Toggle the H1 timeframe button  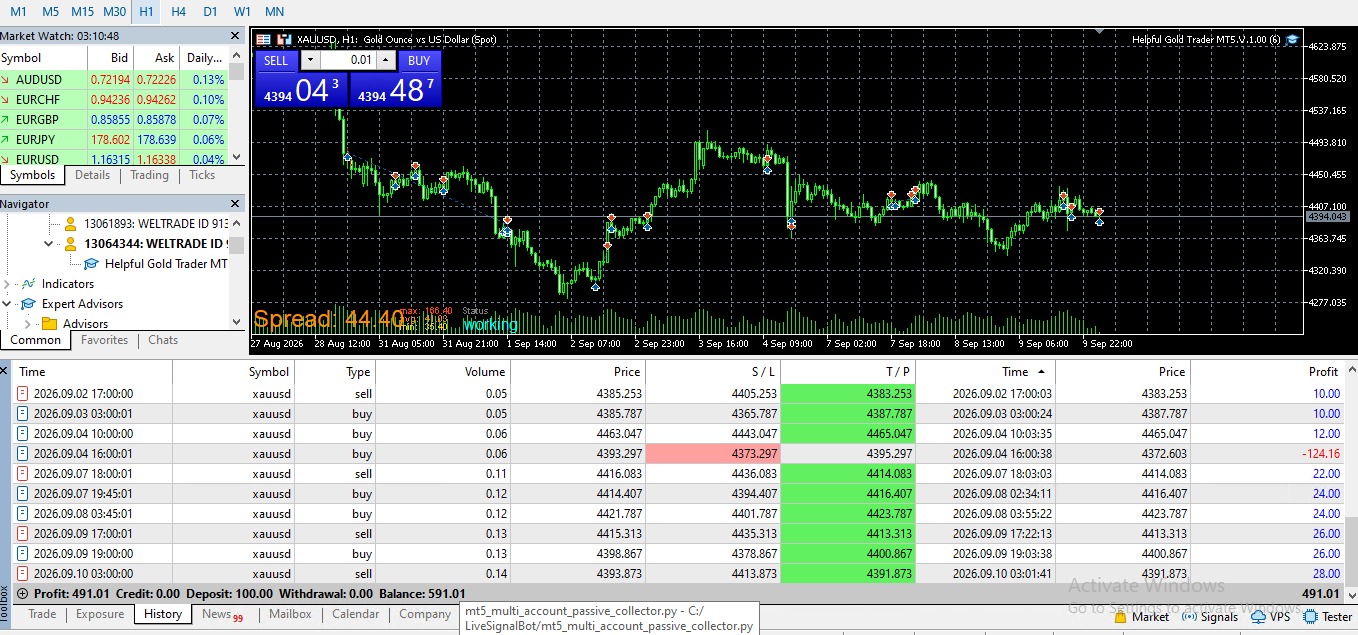[146, 11]
